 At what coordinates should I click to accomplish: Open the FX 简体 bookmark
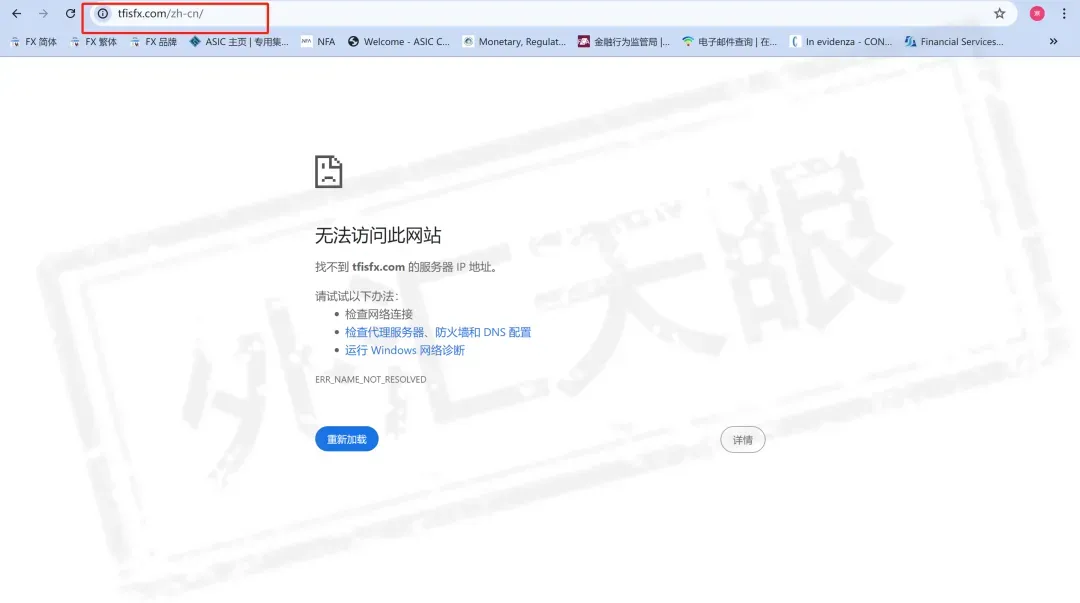(x=34, y=41)
